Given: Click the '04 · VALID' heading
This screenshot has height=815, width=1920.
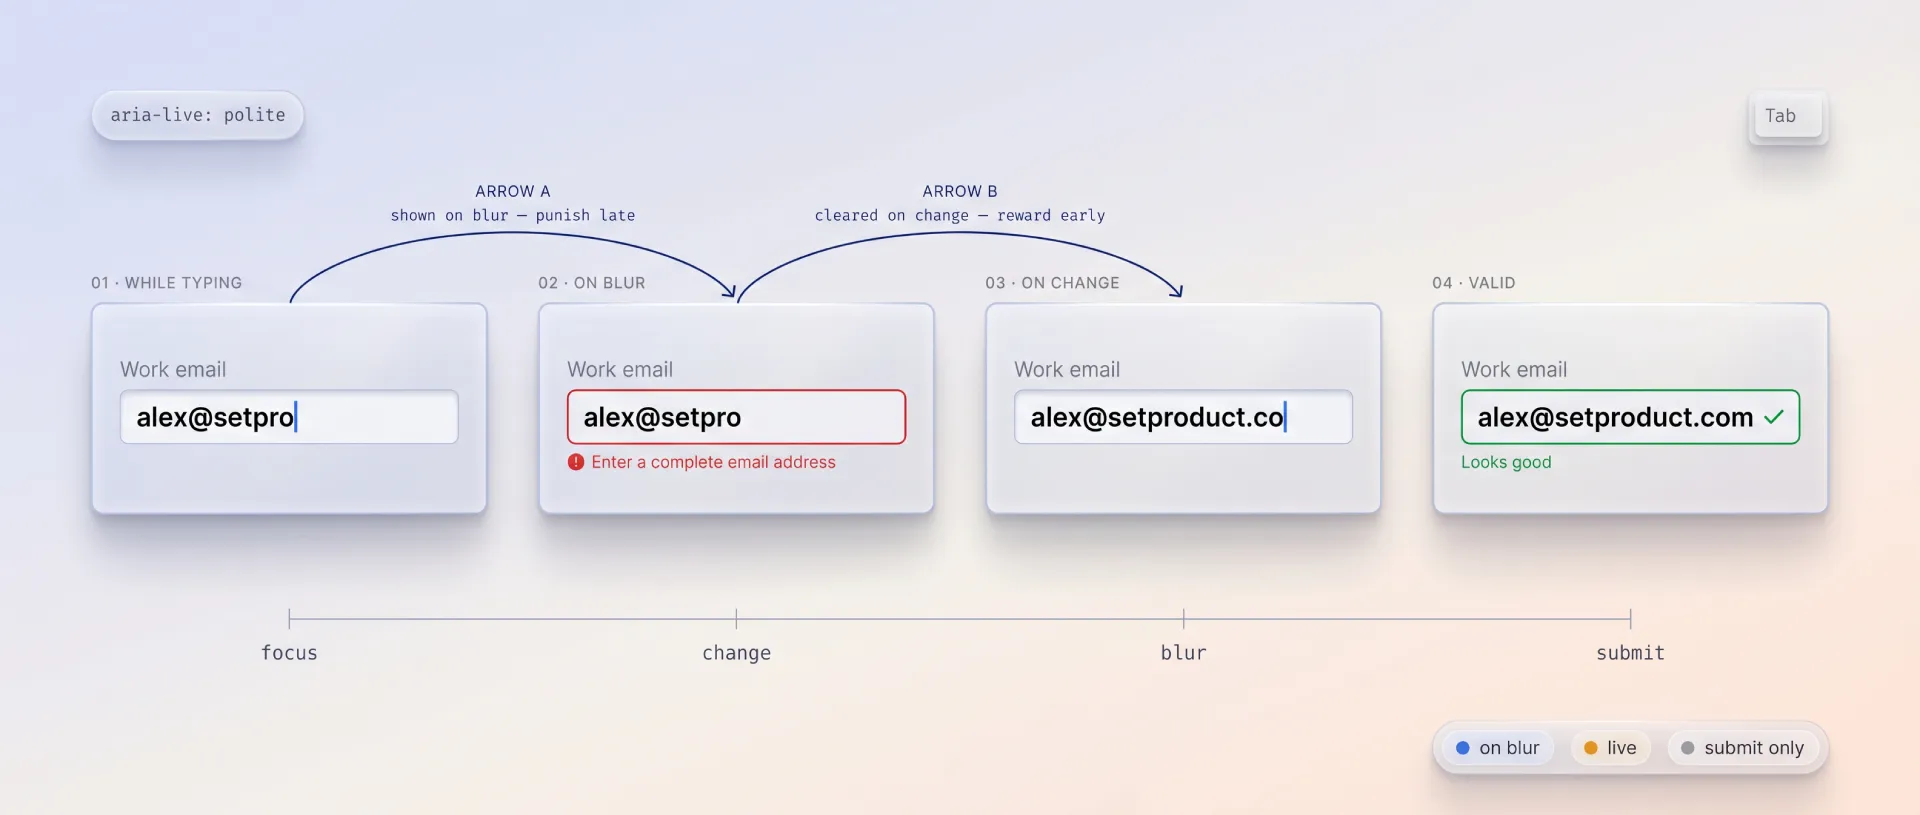Looking at the screenshot, I should click(x=1473, y=283).
